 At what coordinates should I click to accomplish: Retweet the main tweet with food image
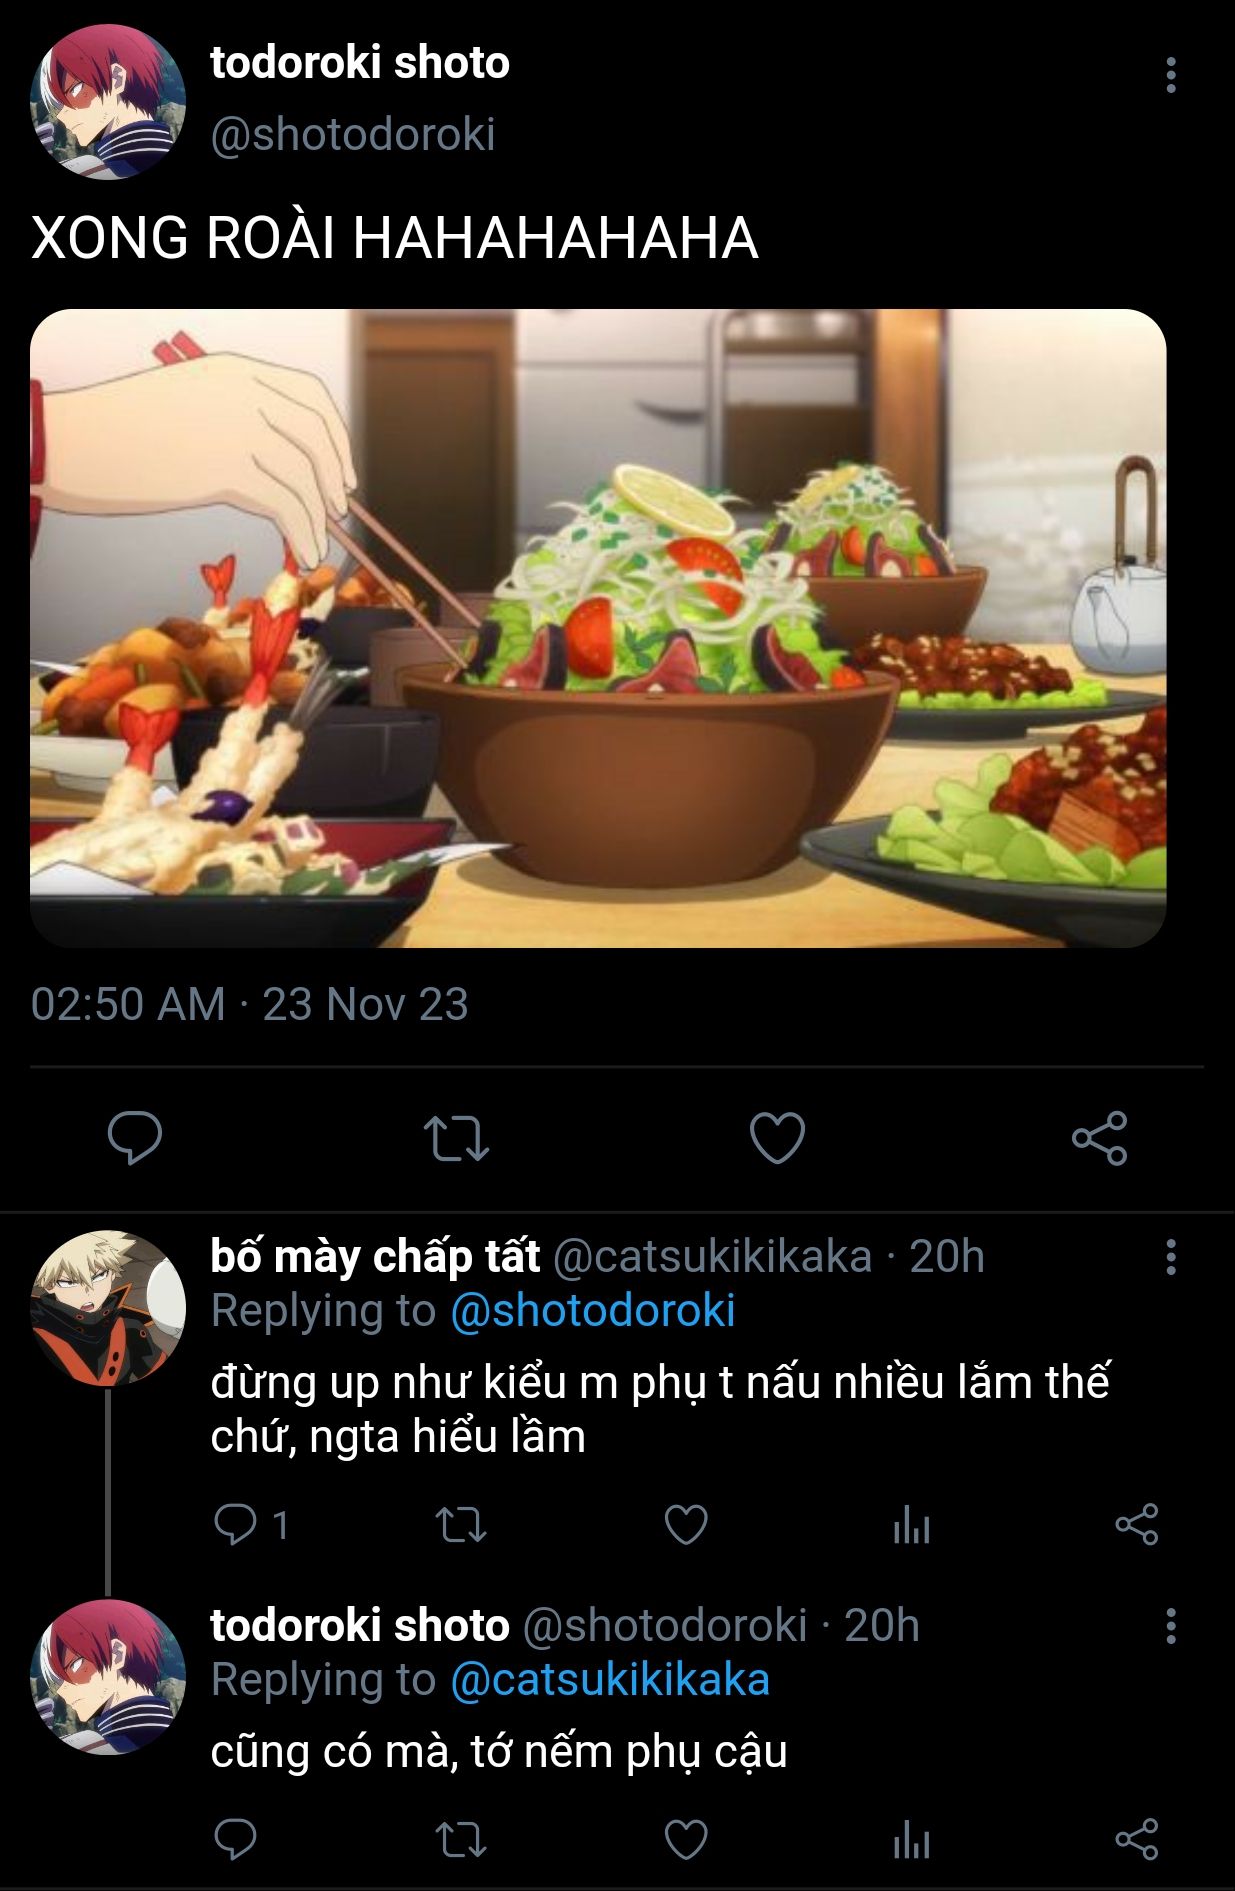(x=456, y=1138)
